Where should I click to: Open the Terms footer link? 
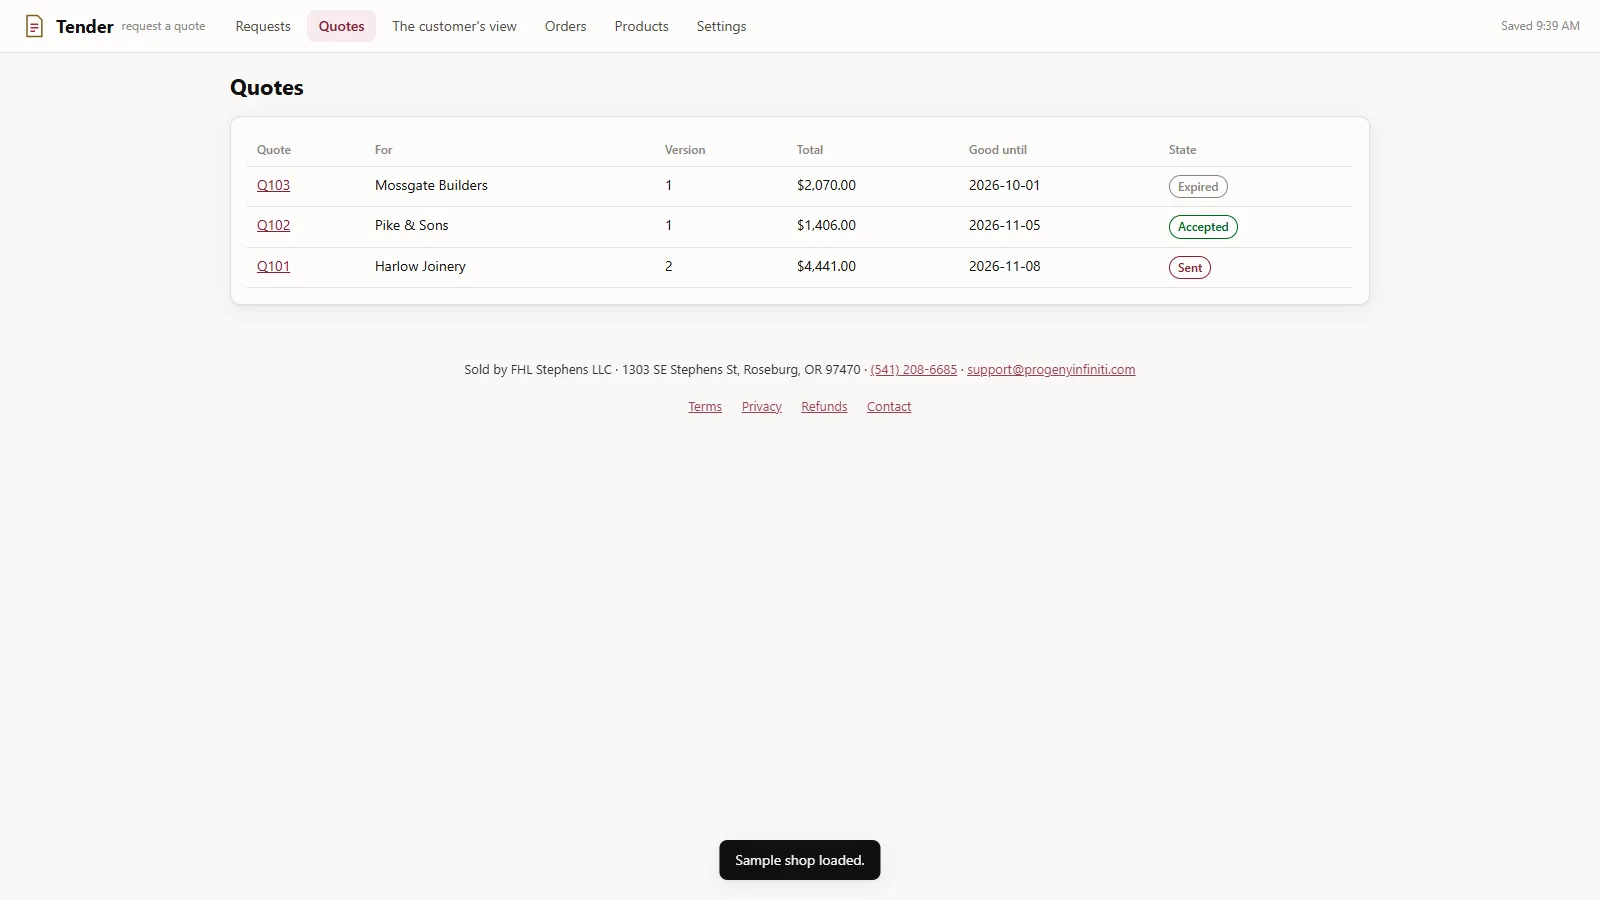705,406
